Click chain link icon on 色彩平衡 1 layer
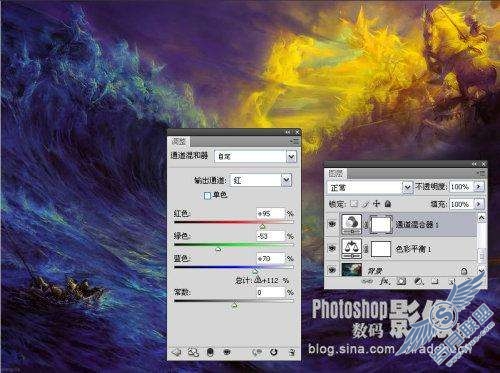Image resolution: width=500 pixels, height=373 pixels. pyautogui.click(x=366, y=248)
